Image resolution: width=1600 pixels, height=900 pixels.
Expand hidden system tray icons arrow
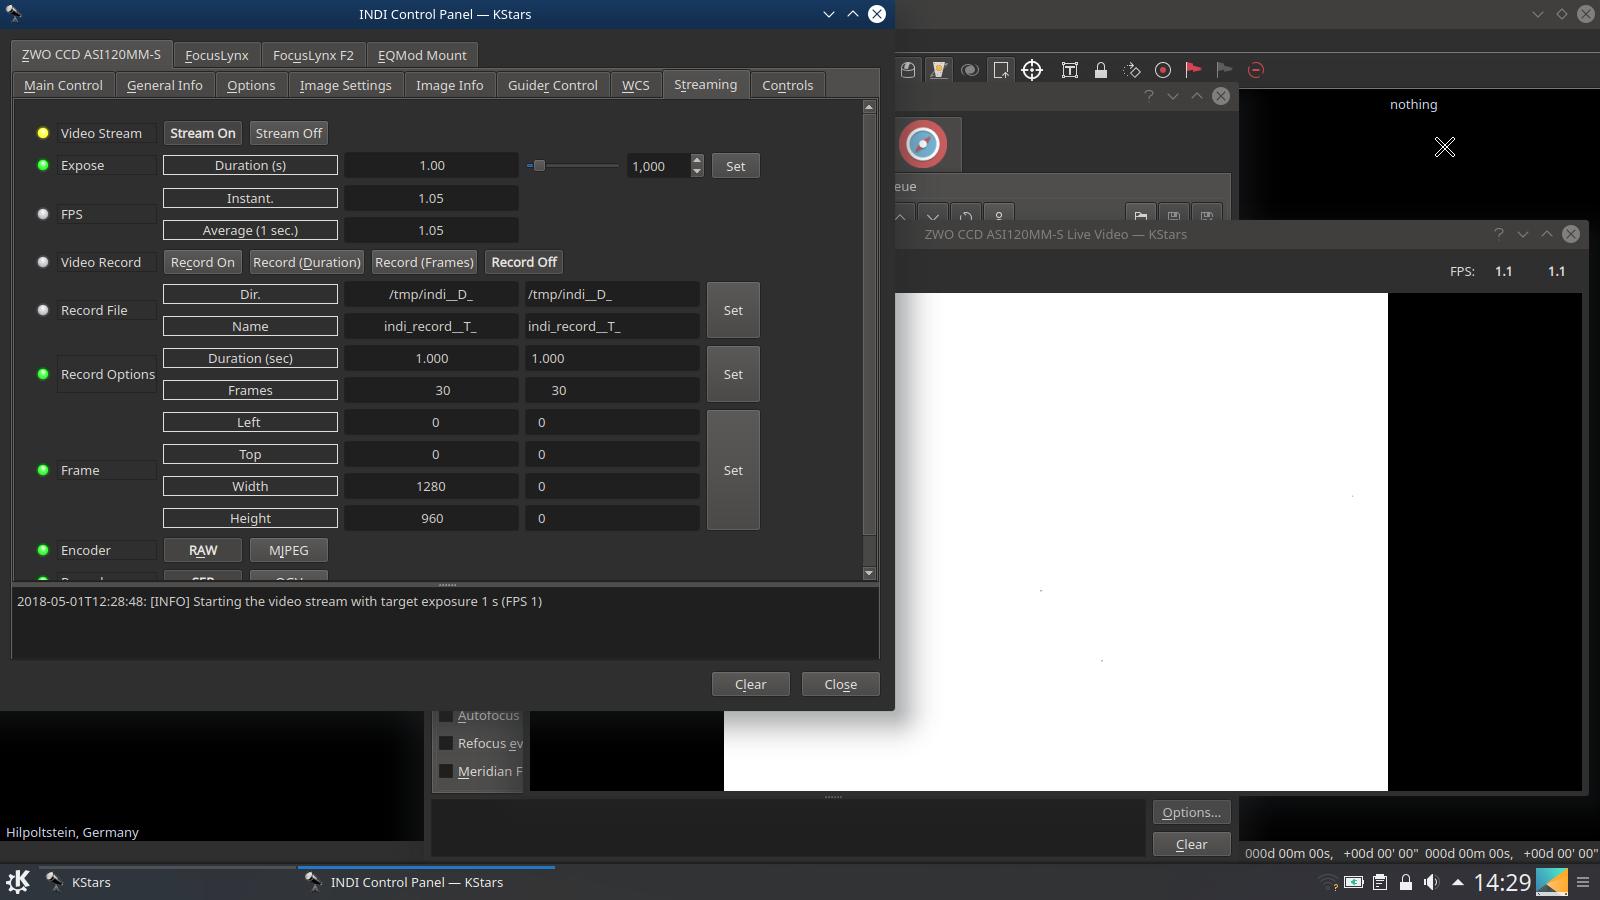coord(1457,882)
